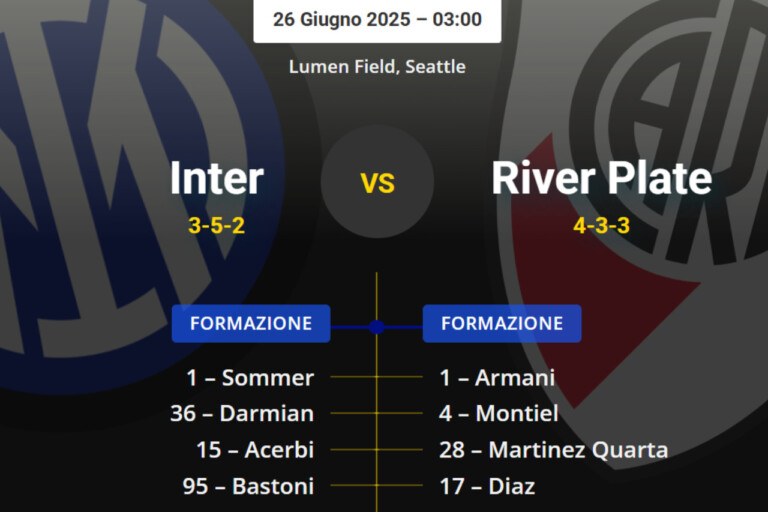Click the Inter team name
The width and height of the screenshot is (768, 512).
[x=217, y=178]
